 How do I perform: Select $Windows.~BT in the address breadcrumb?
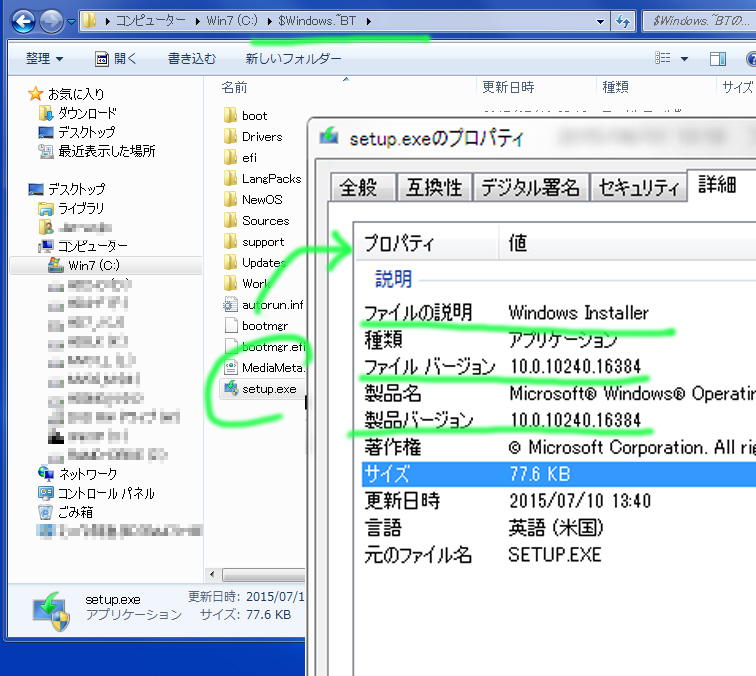pyautogui.click(x=317, y=21)
